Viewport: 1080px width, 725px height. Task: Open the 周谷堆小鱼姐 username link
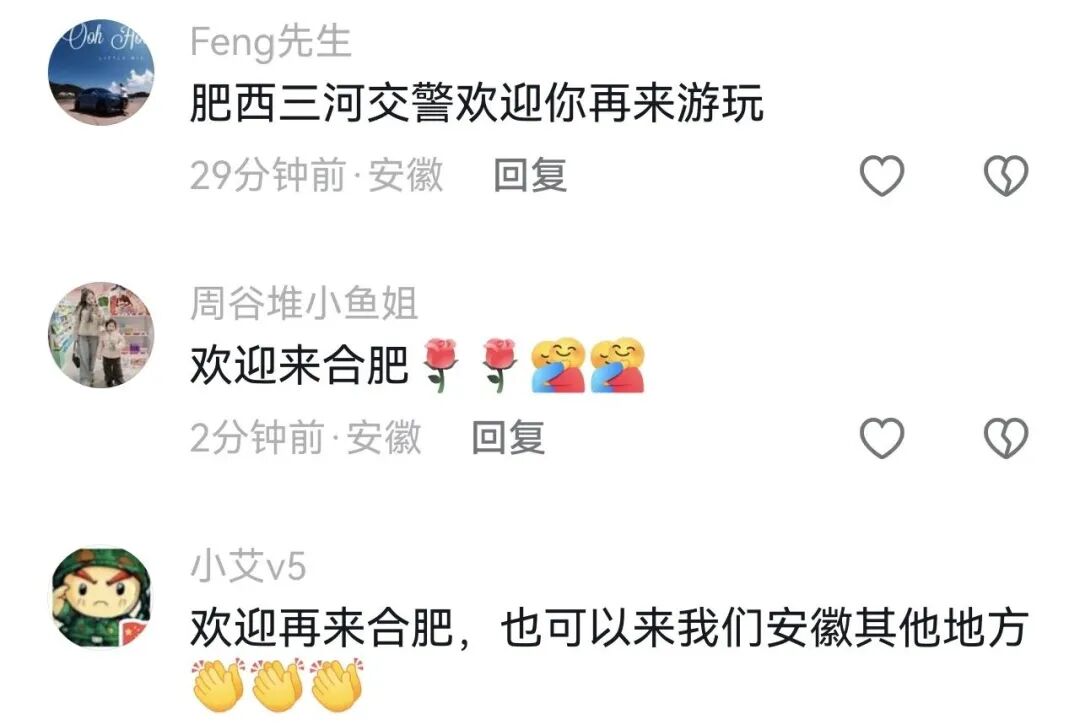(304, 304)
